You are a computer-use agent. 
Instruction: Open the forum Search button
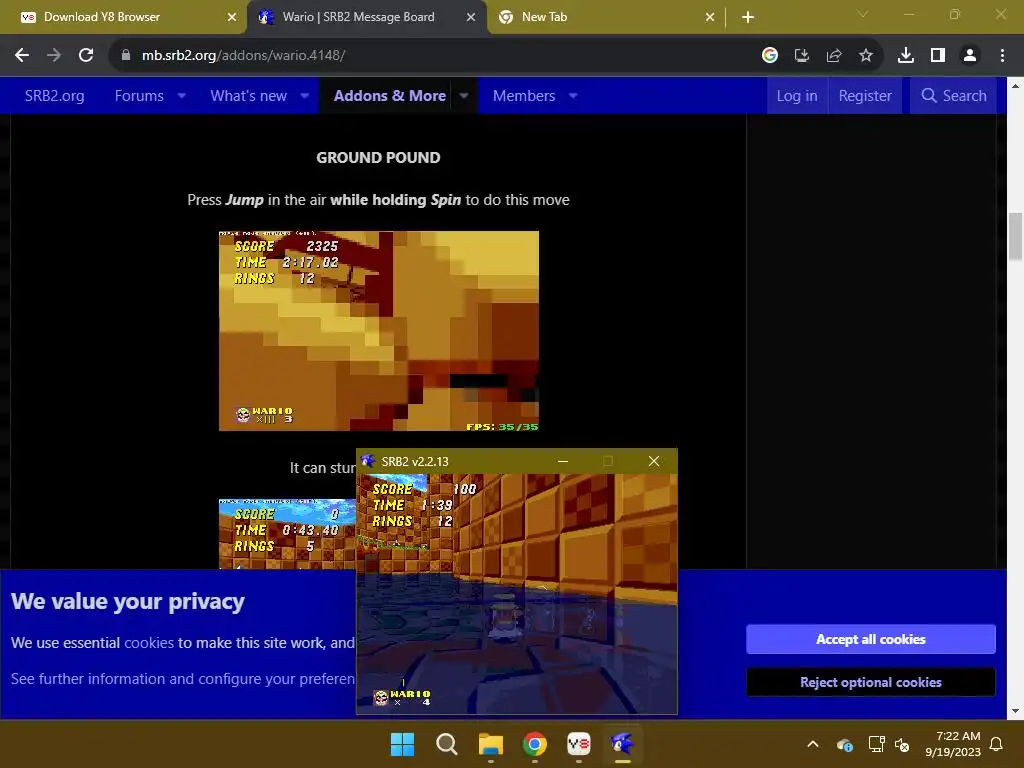[x=953, y=96]
